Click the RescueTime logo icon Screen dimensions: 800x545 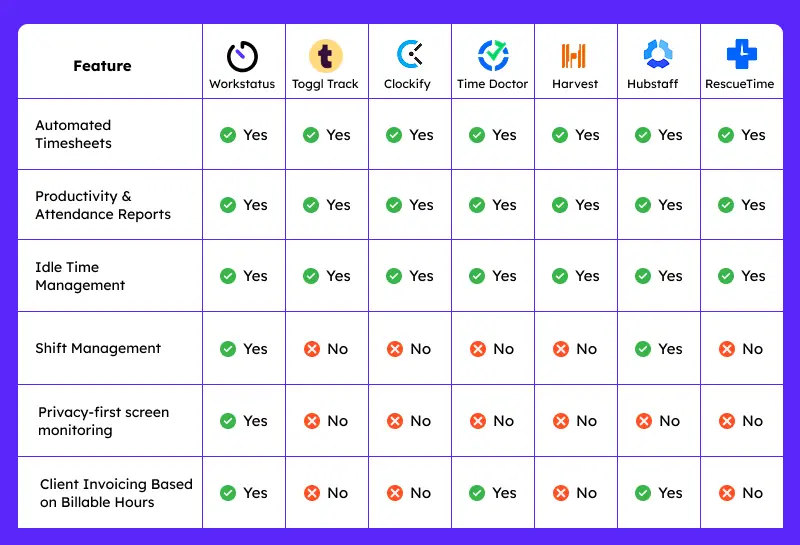[x=740, y=54]
